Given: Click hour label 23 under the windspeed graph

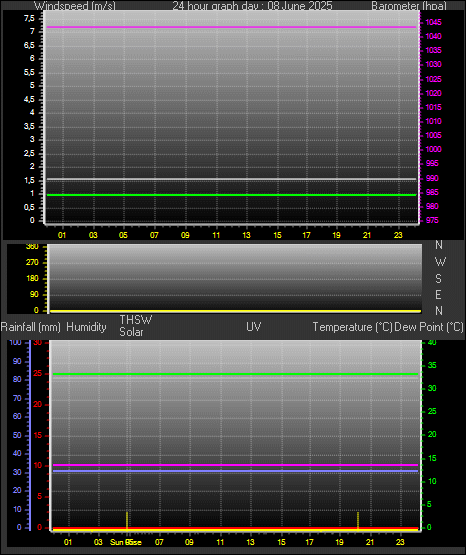Looking at the screenshot, I should point(398,235).
